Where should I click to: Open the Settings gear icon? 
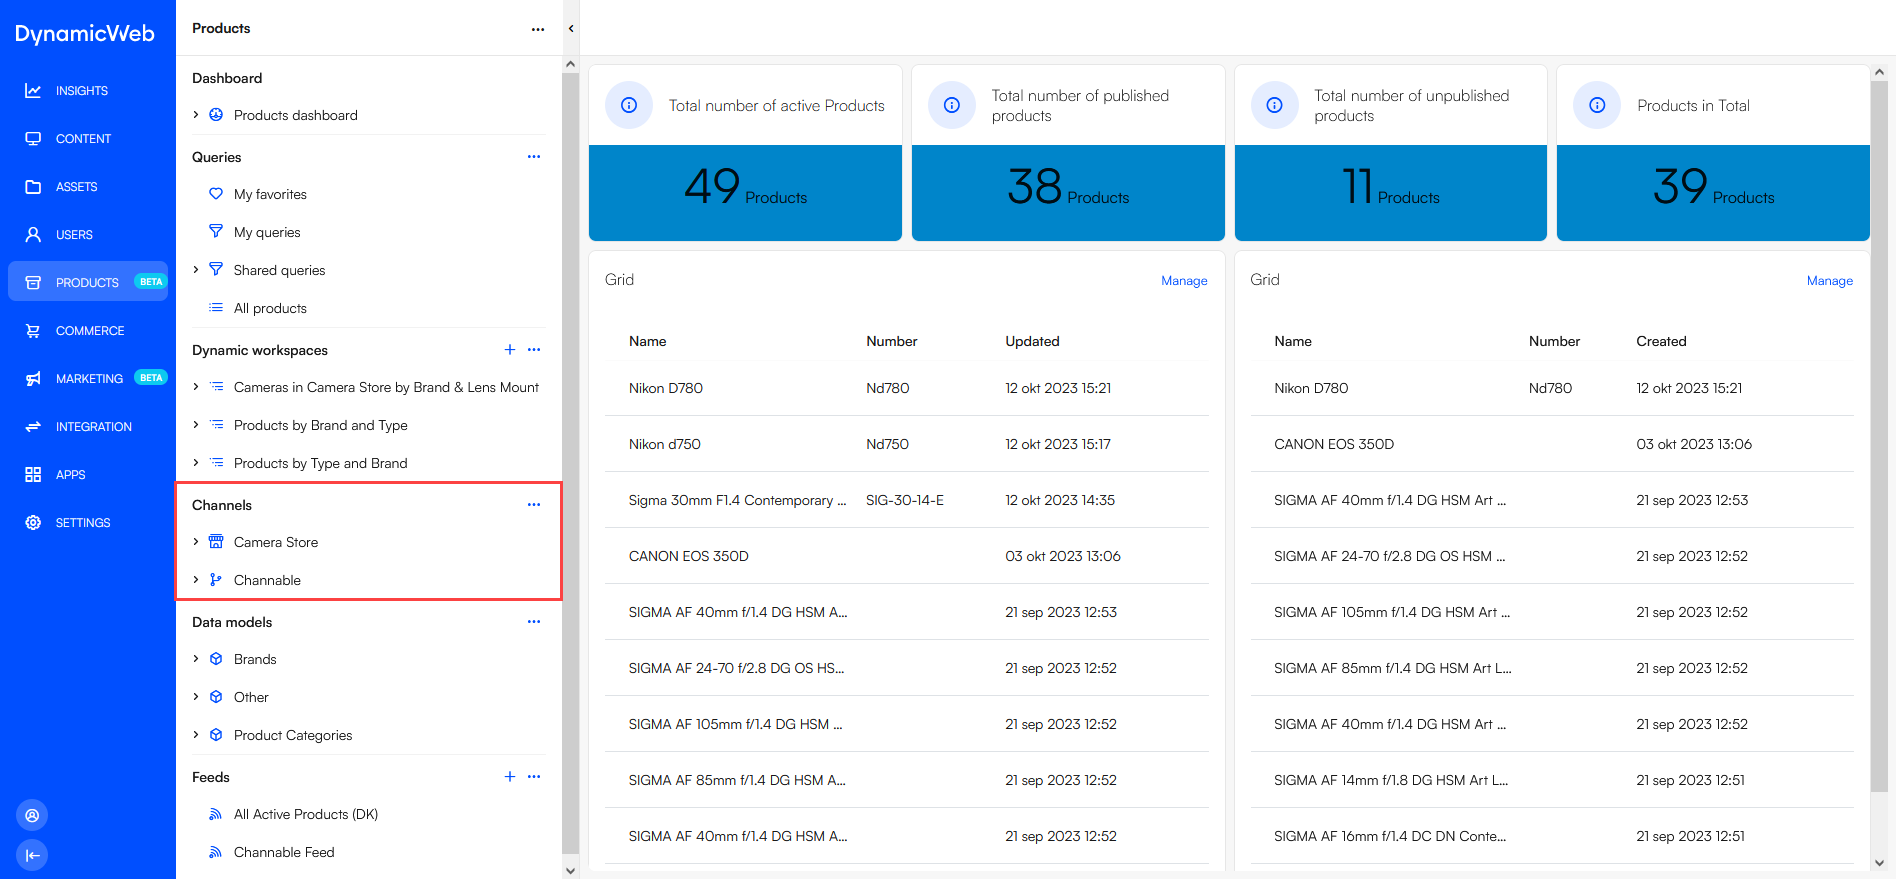click(33, 523)
